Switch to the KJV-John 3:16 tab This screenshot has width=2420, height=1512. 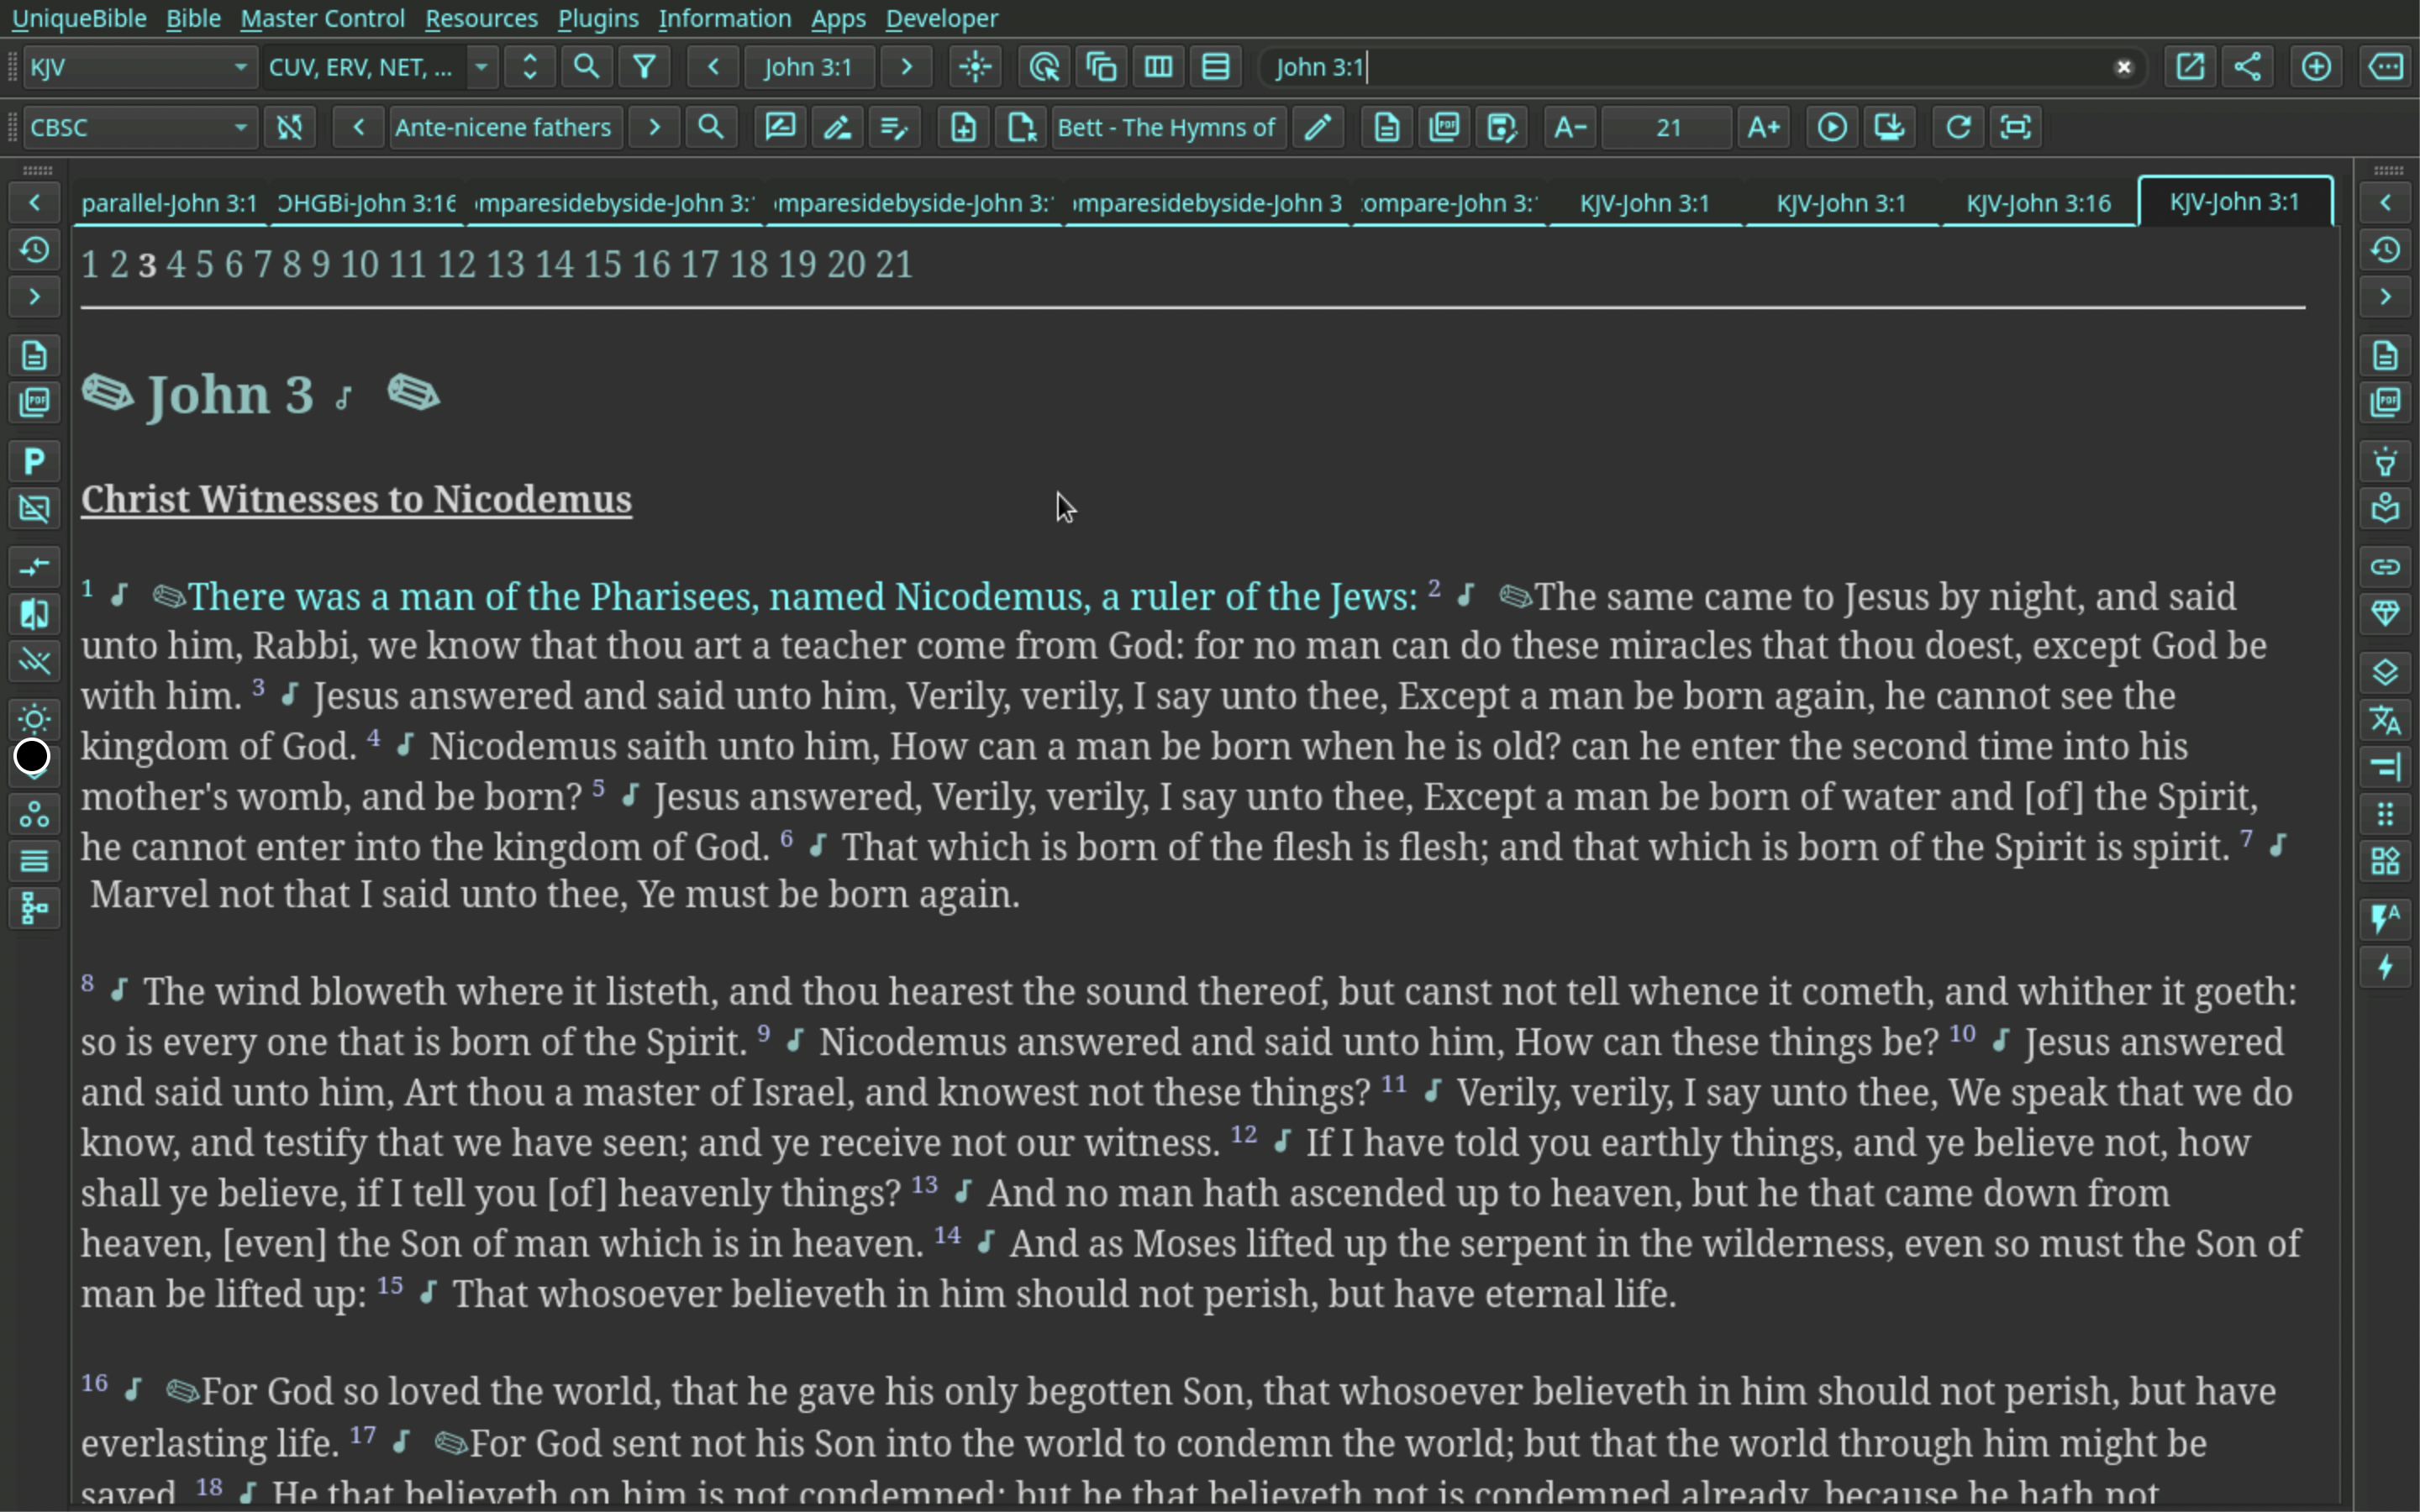pos(2039,203)
